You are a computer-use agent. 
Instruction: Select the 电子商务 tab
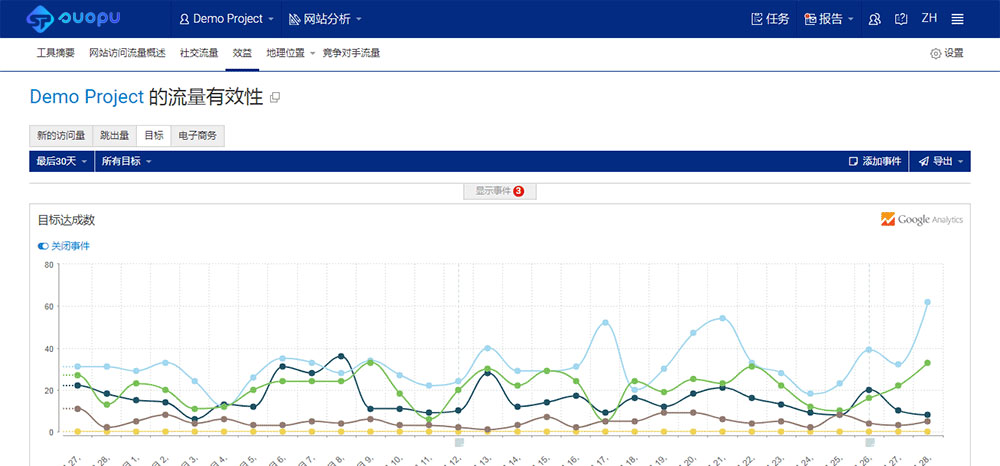[x=197, y=135]
